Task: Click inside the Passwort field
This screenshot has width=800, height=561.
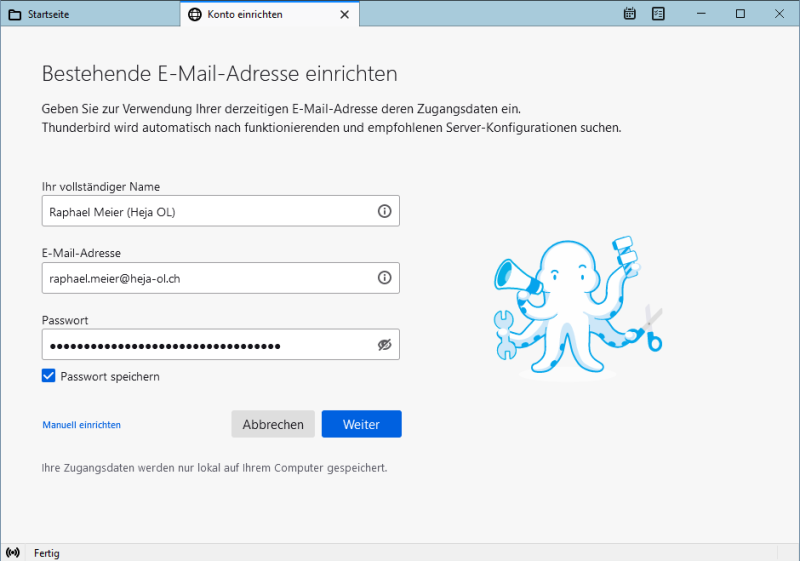Action: point(205,345)
